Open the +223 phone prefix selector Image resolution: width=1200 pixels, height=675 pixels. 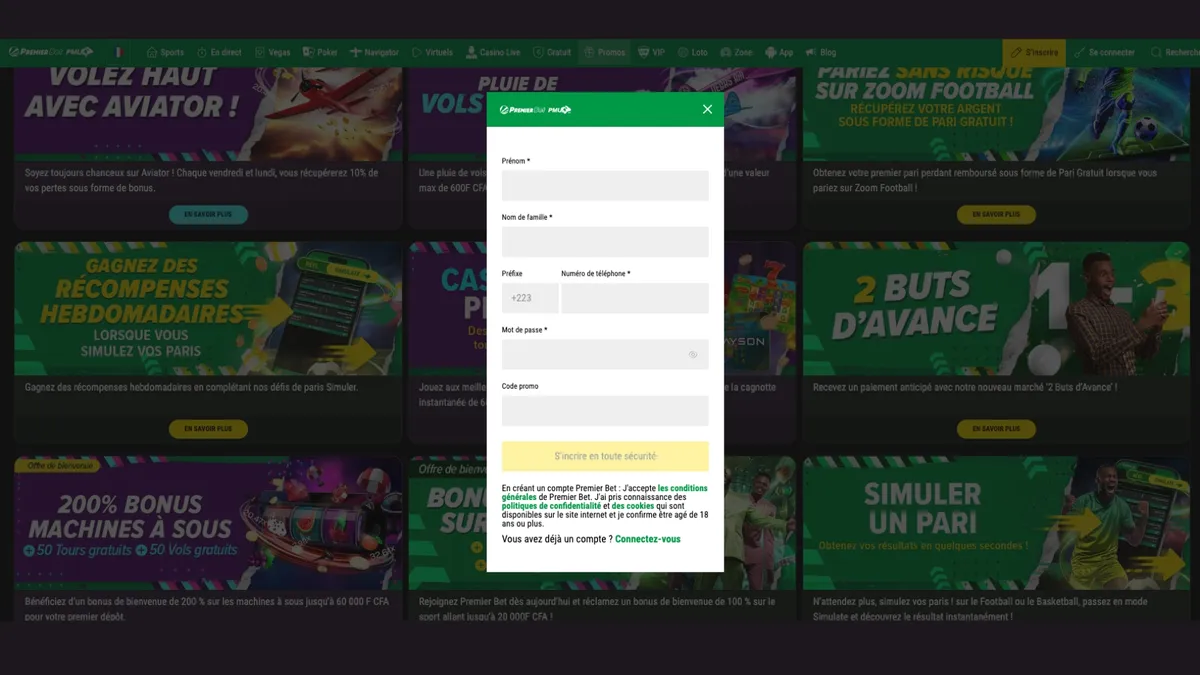point(530,298)
